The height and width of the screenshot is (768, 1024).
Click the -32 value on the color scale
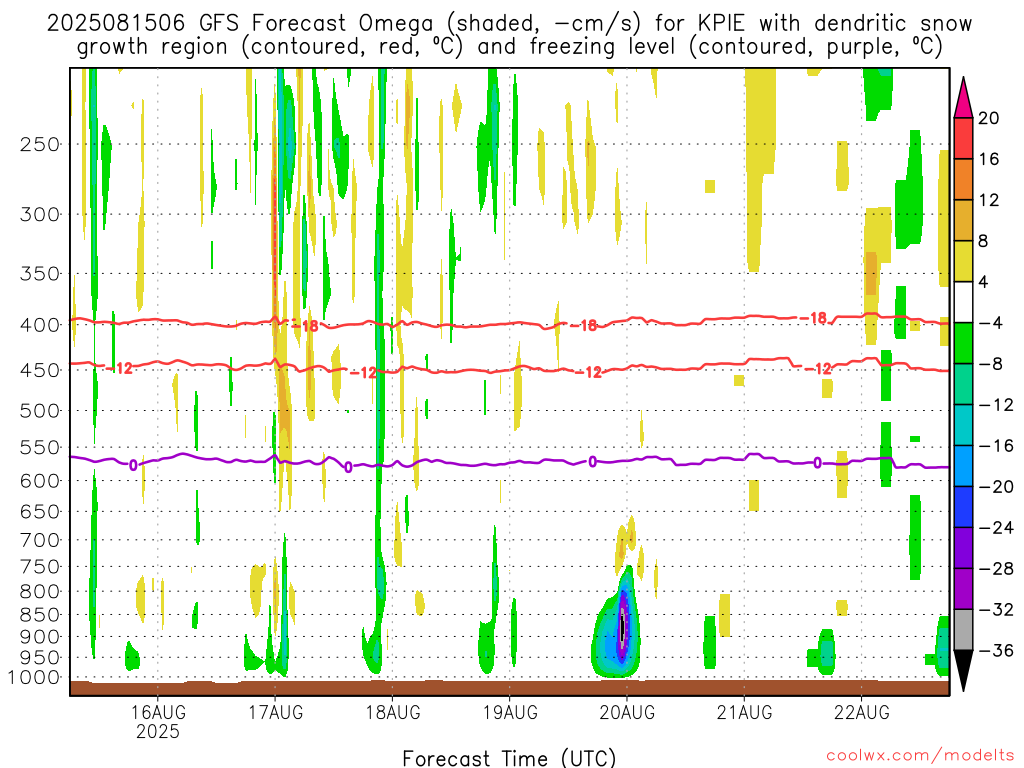(996, 610)
